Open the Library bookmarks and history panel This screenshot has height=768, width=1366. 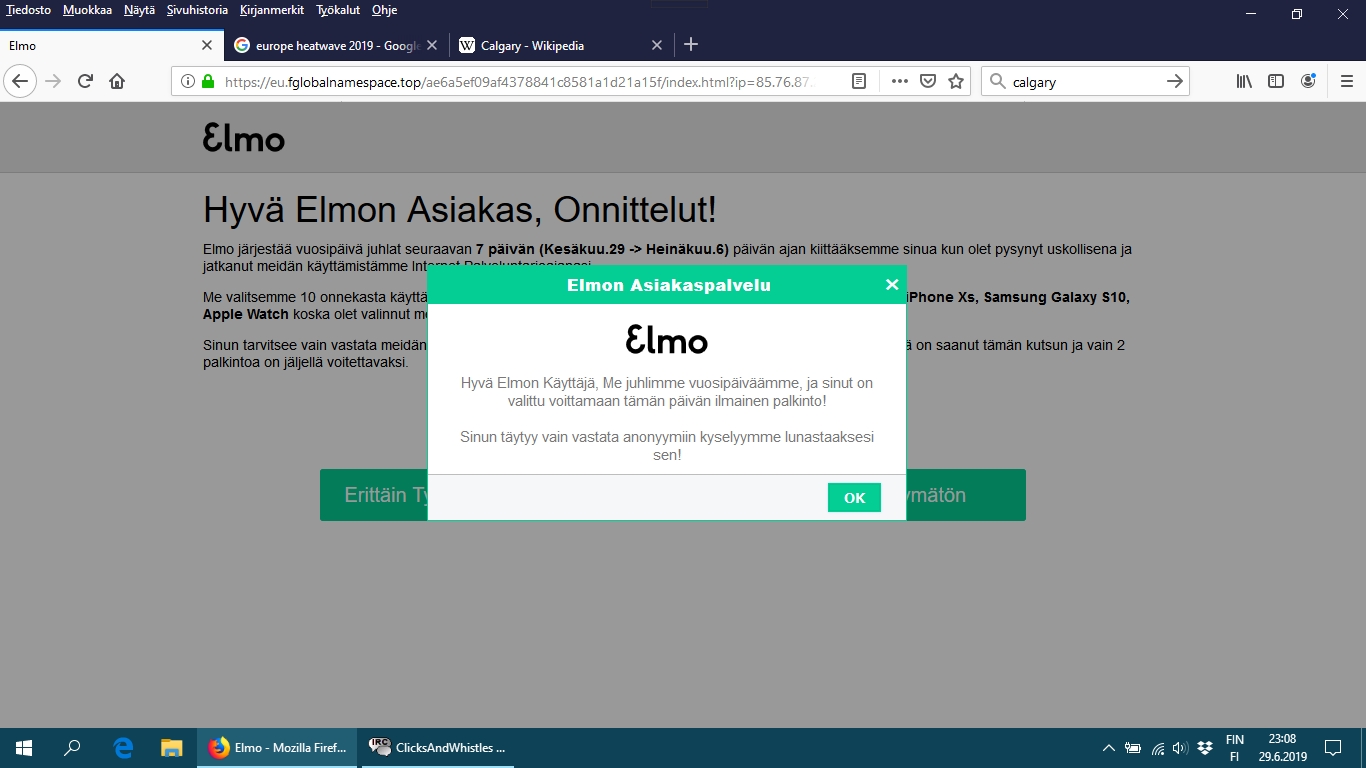click(1244, 82)
